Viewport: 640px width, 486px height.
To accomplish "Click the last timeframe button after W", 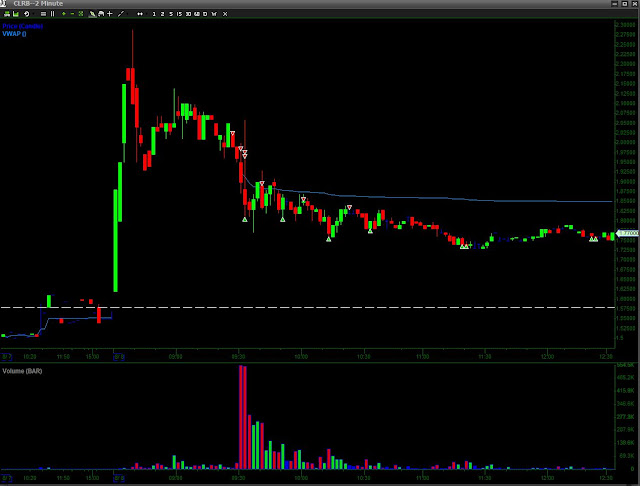I will pyautogui.click(x=225, y=14).
